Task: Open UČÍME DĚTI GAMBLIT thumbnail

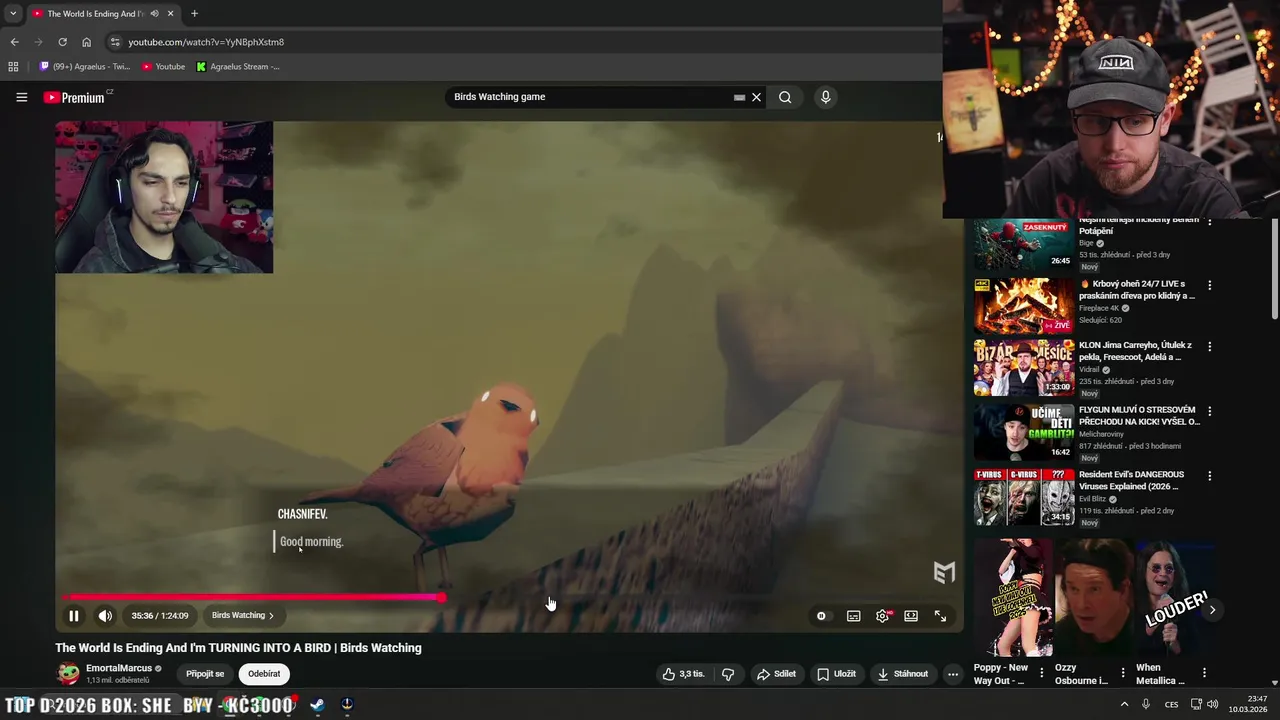Action: (x=1024, y=431)
